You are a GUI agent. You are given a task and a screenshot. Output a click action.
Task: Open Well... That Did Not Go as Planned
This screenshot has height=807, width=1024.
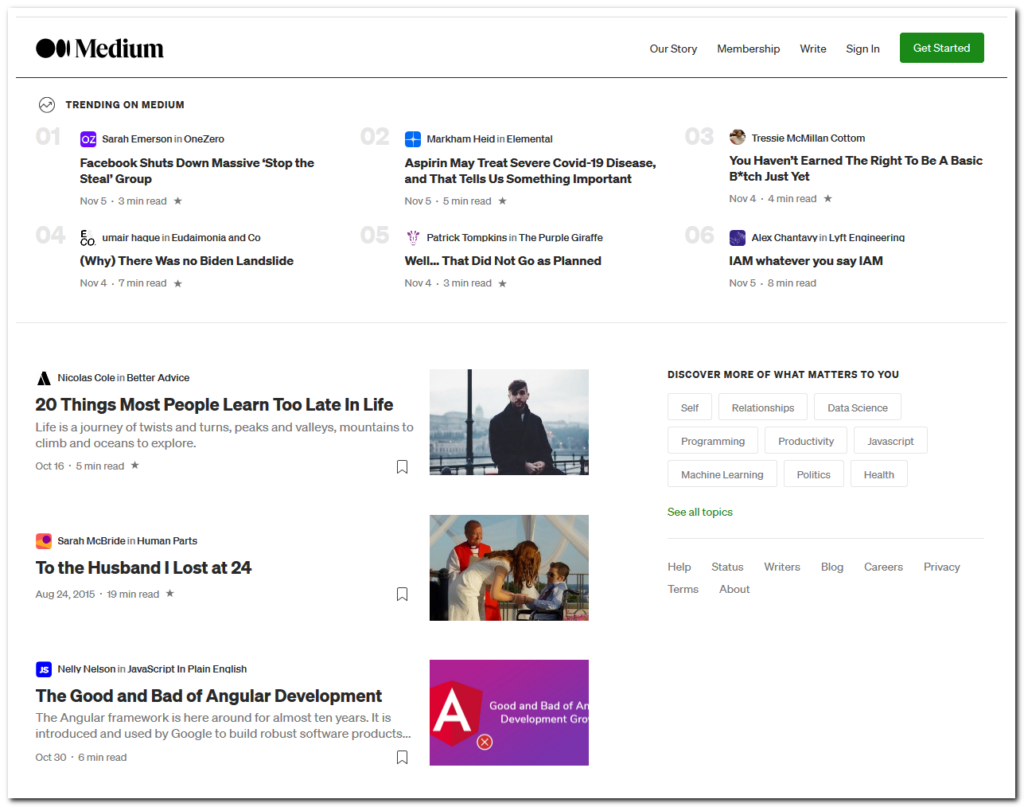[503, 261]
